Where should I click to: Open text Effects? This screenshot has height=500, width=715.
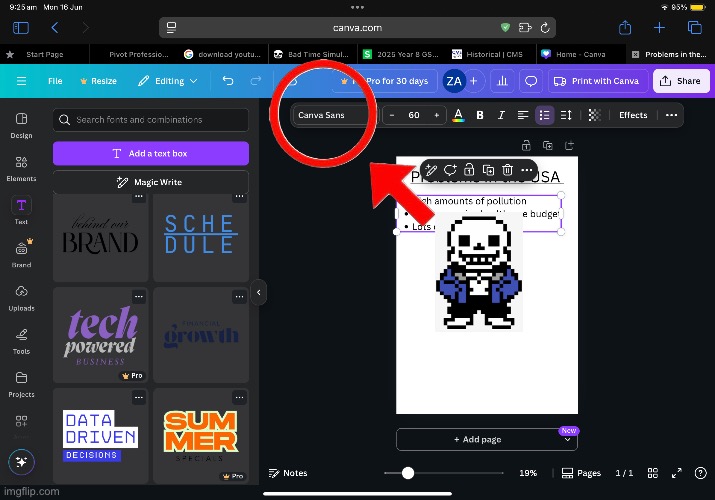(x=633, y=115)
